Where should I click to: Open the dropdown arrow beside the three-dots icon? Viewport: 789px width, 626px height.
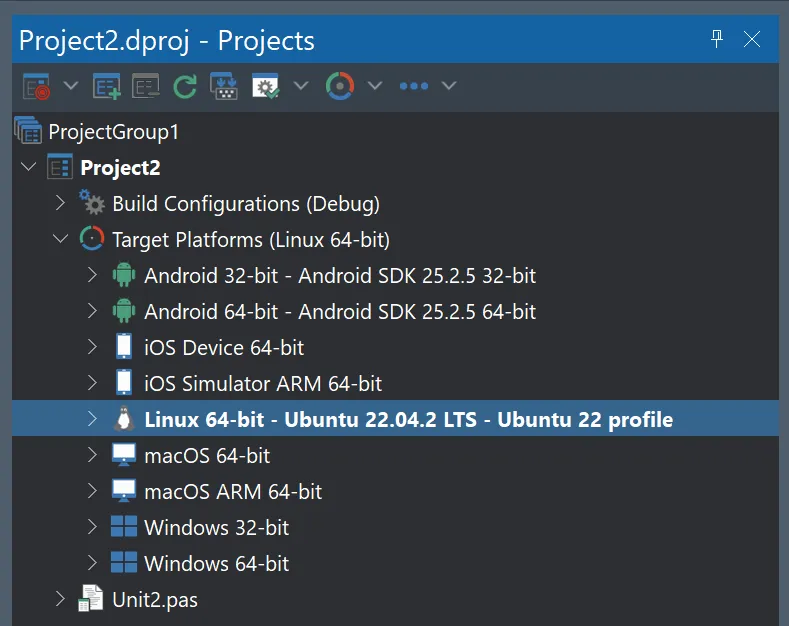tap(449, 86)
